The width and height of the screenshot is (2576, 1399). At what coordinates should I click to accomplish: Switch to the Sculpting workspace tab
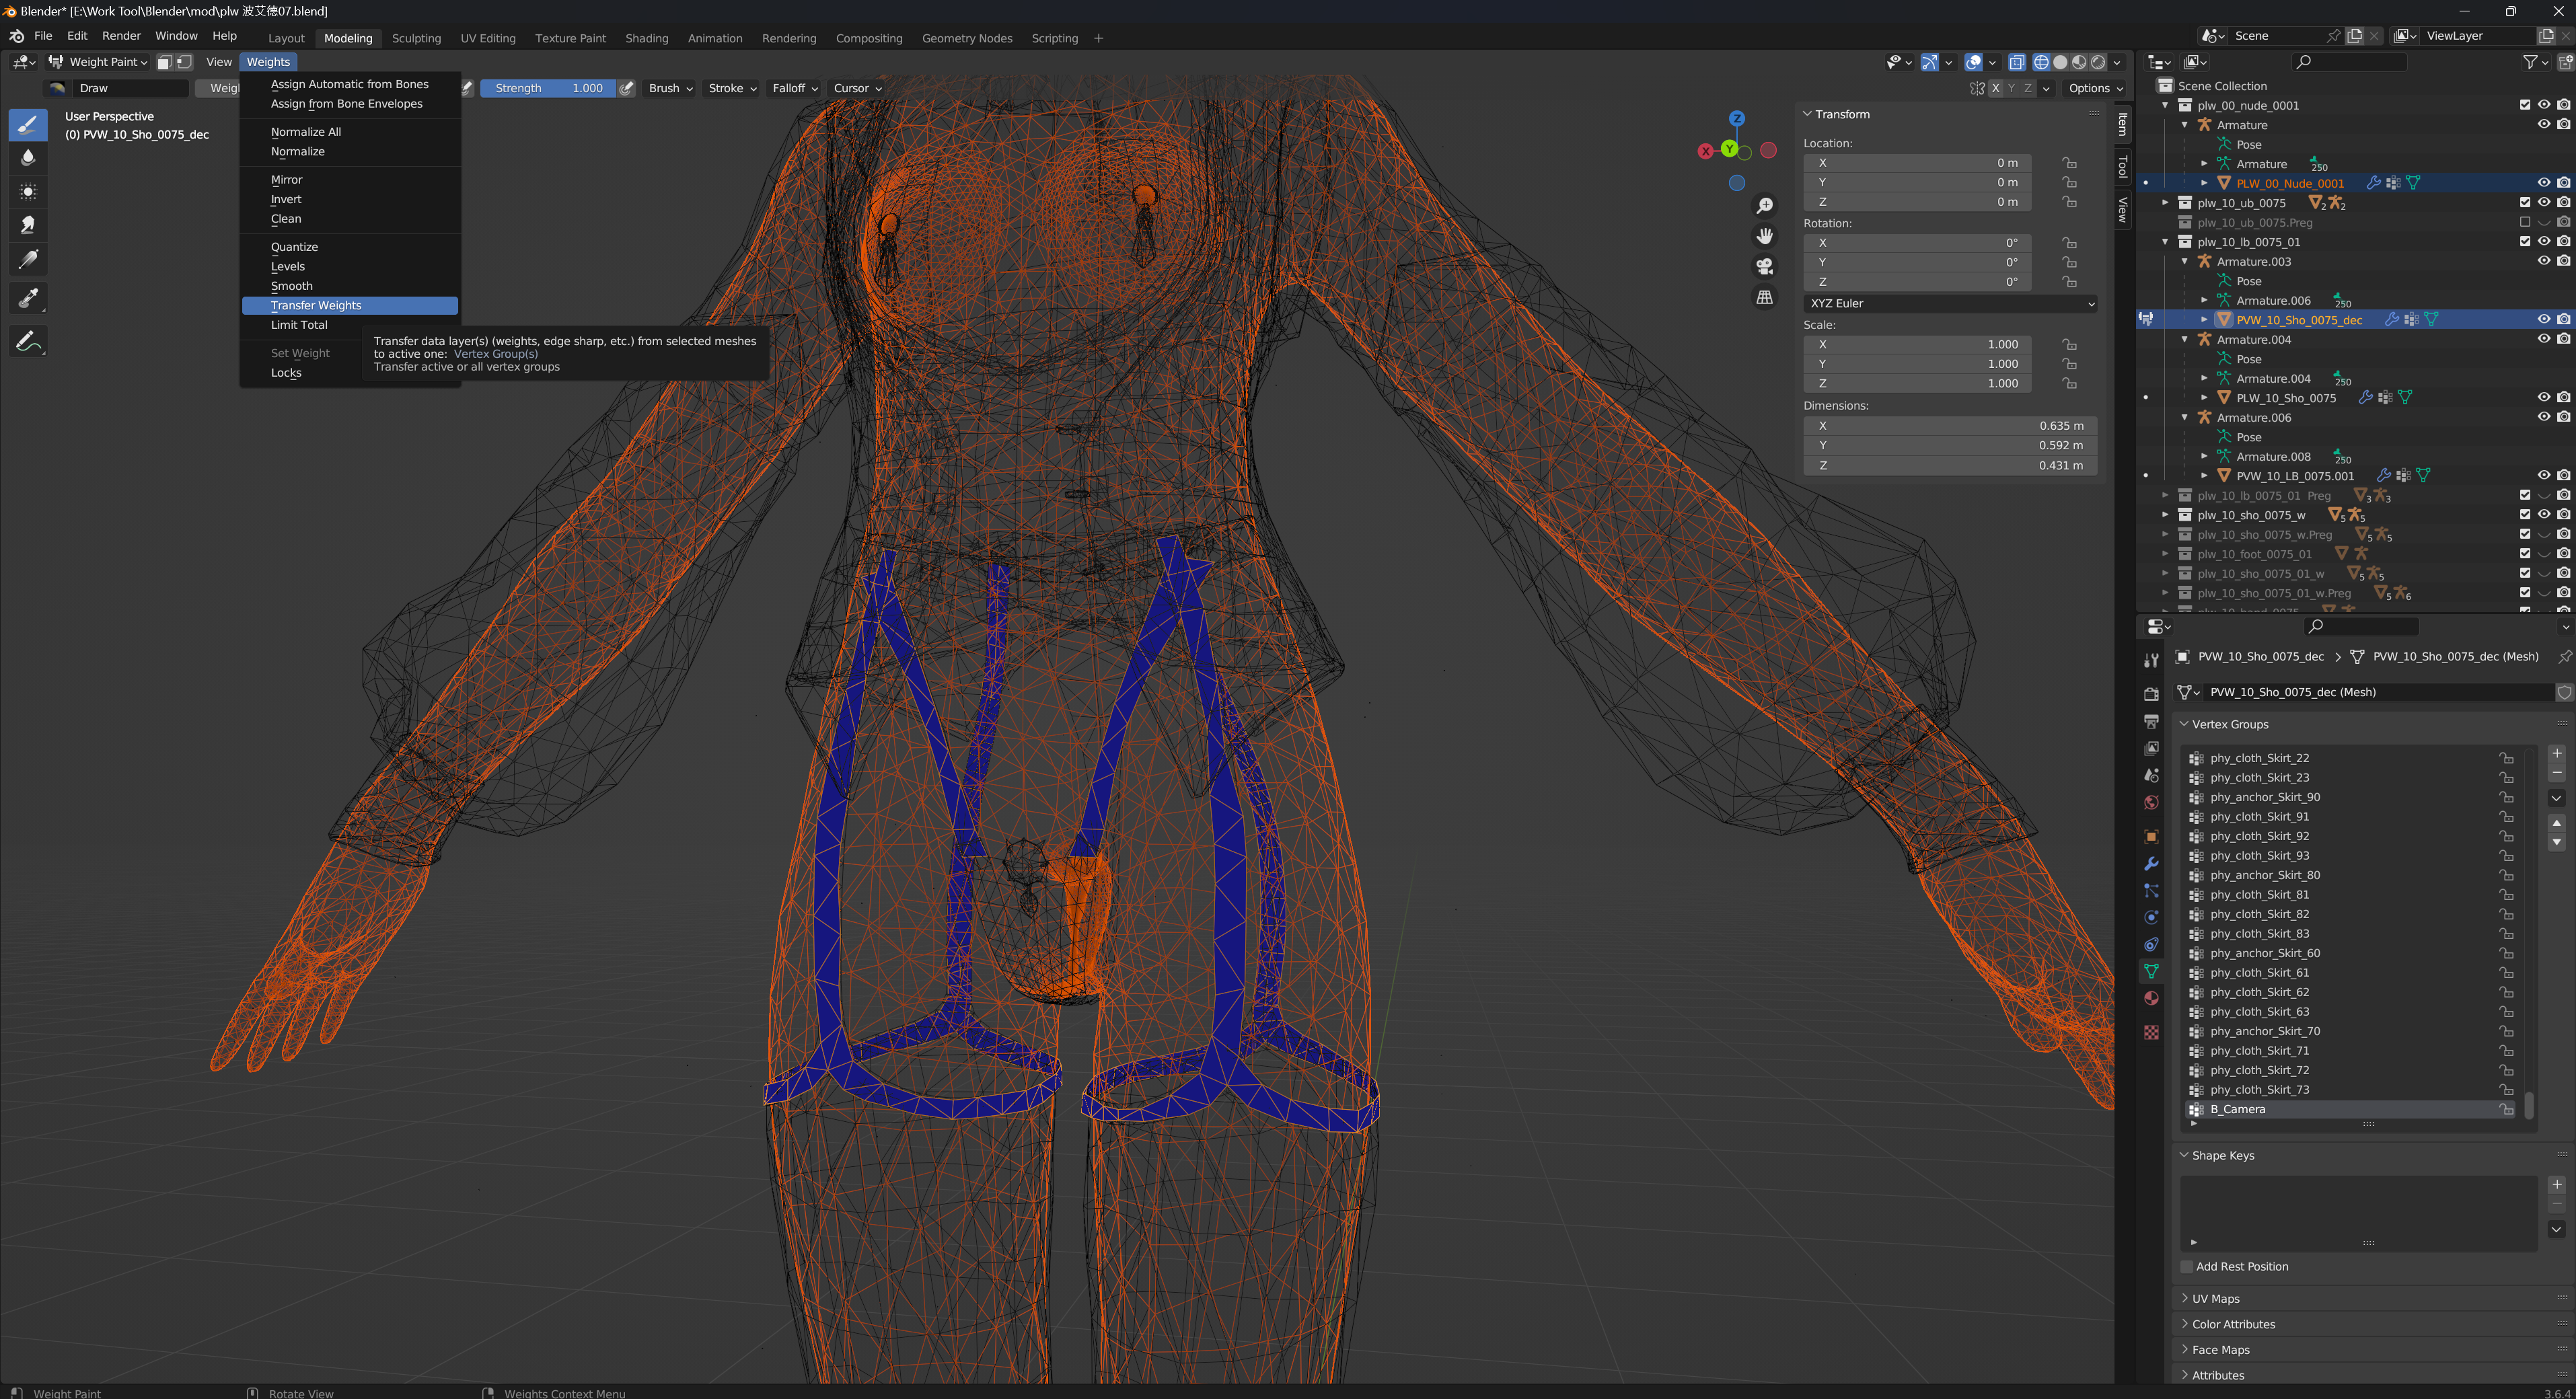416,38
